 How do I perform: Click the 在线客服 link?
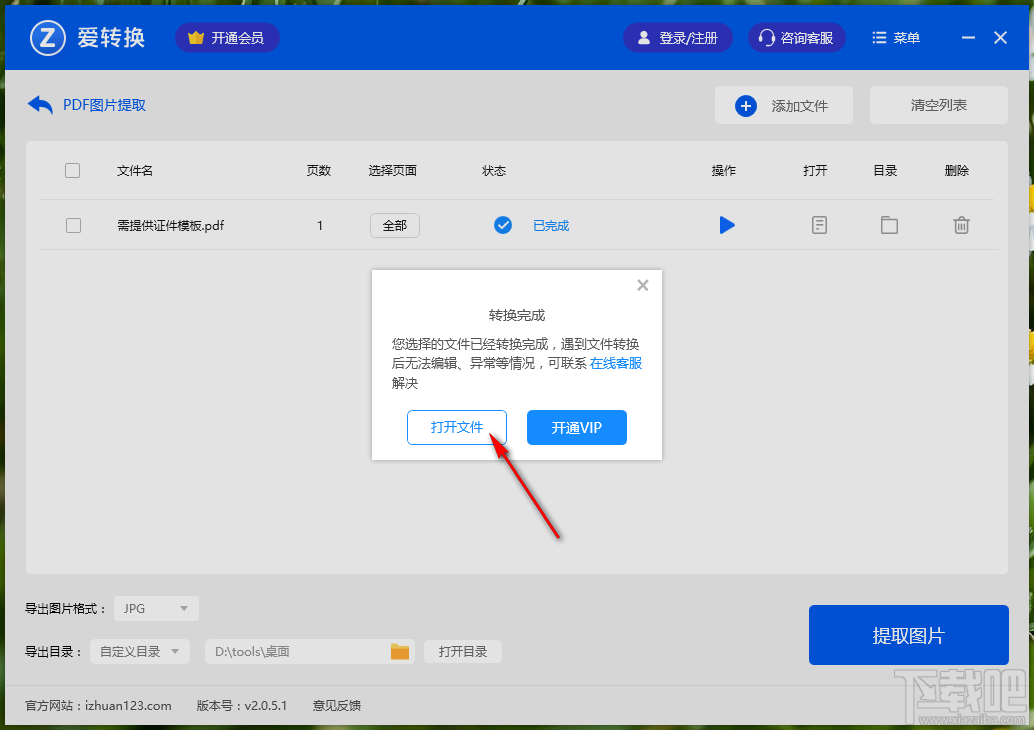tap(616, 363)
